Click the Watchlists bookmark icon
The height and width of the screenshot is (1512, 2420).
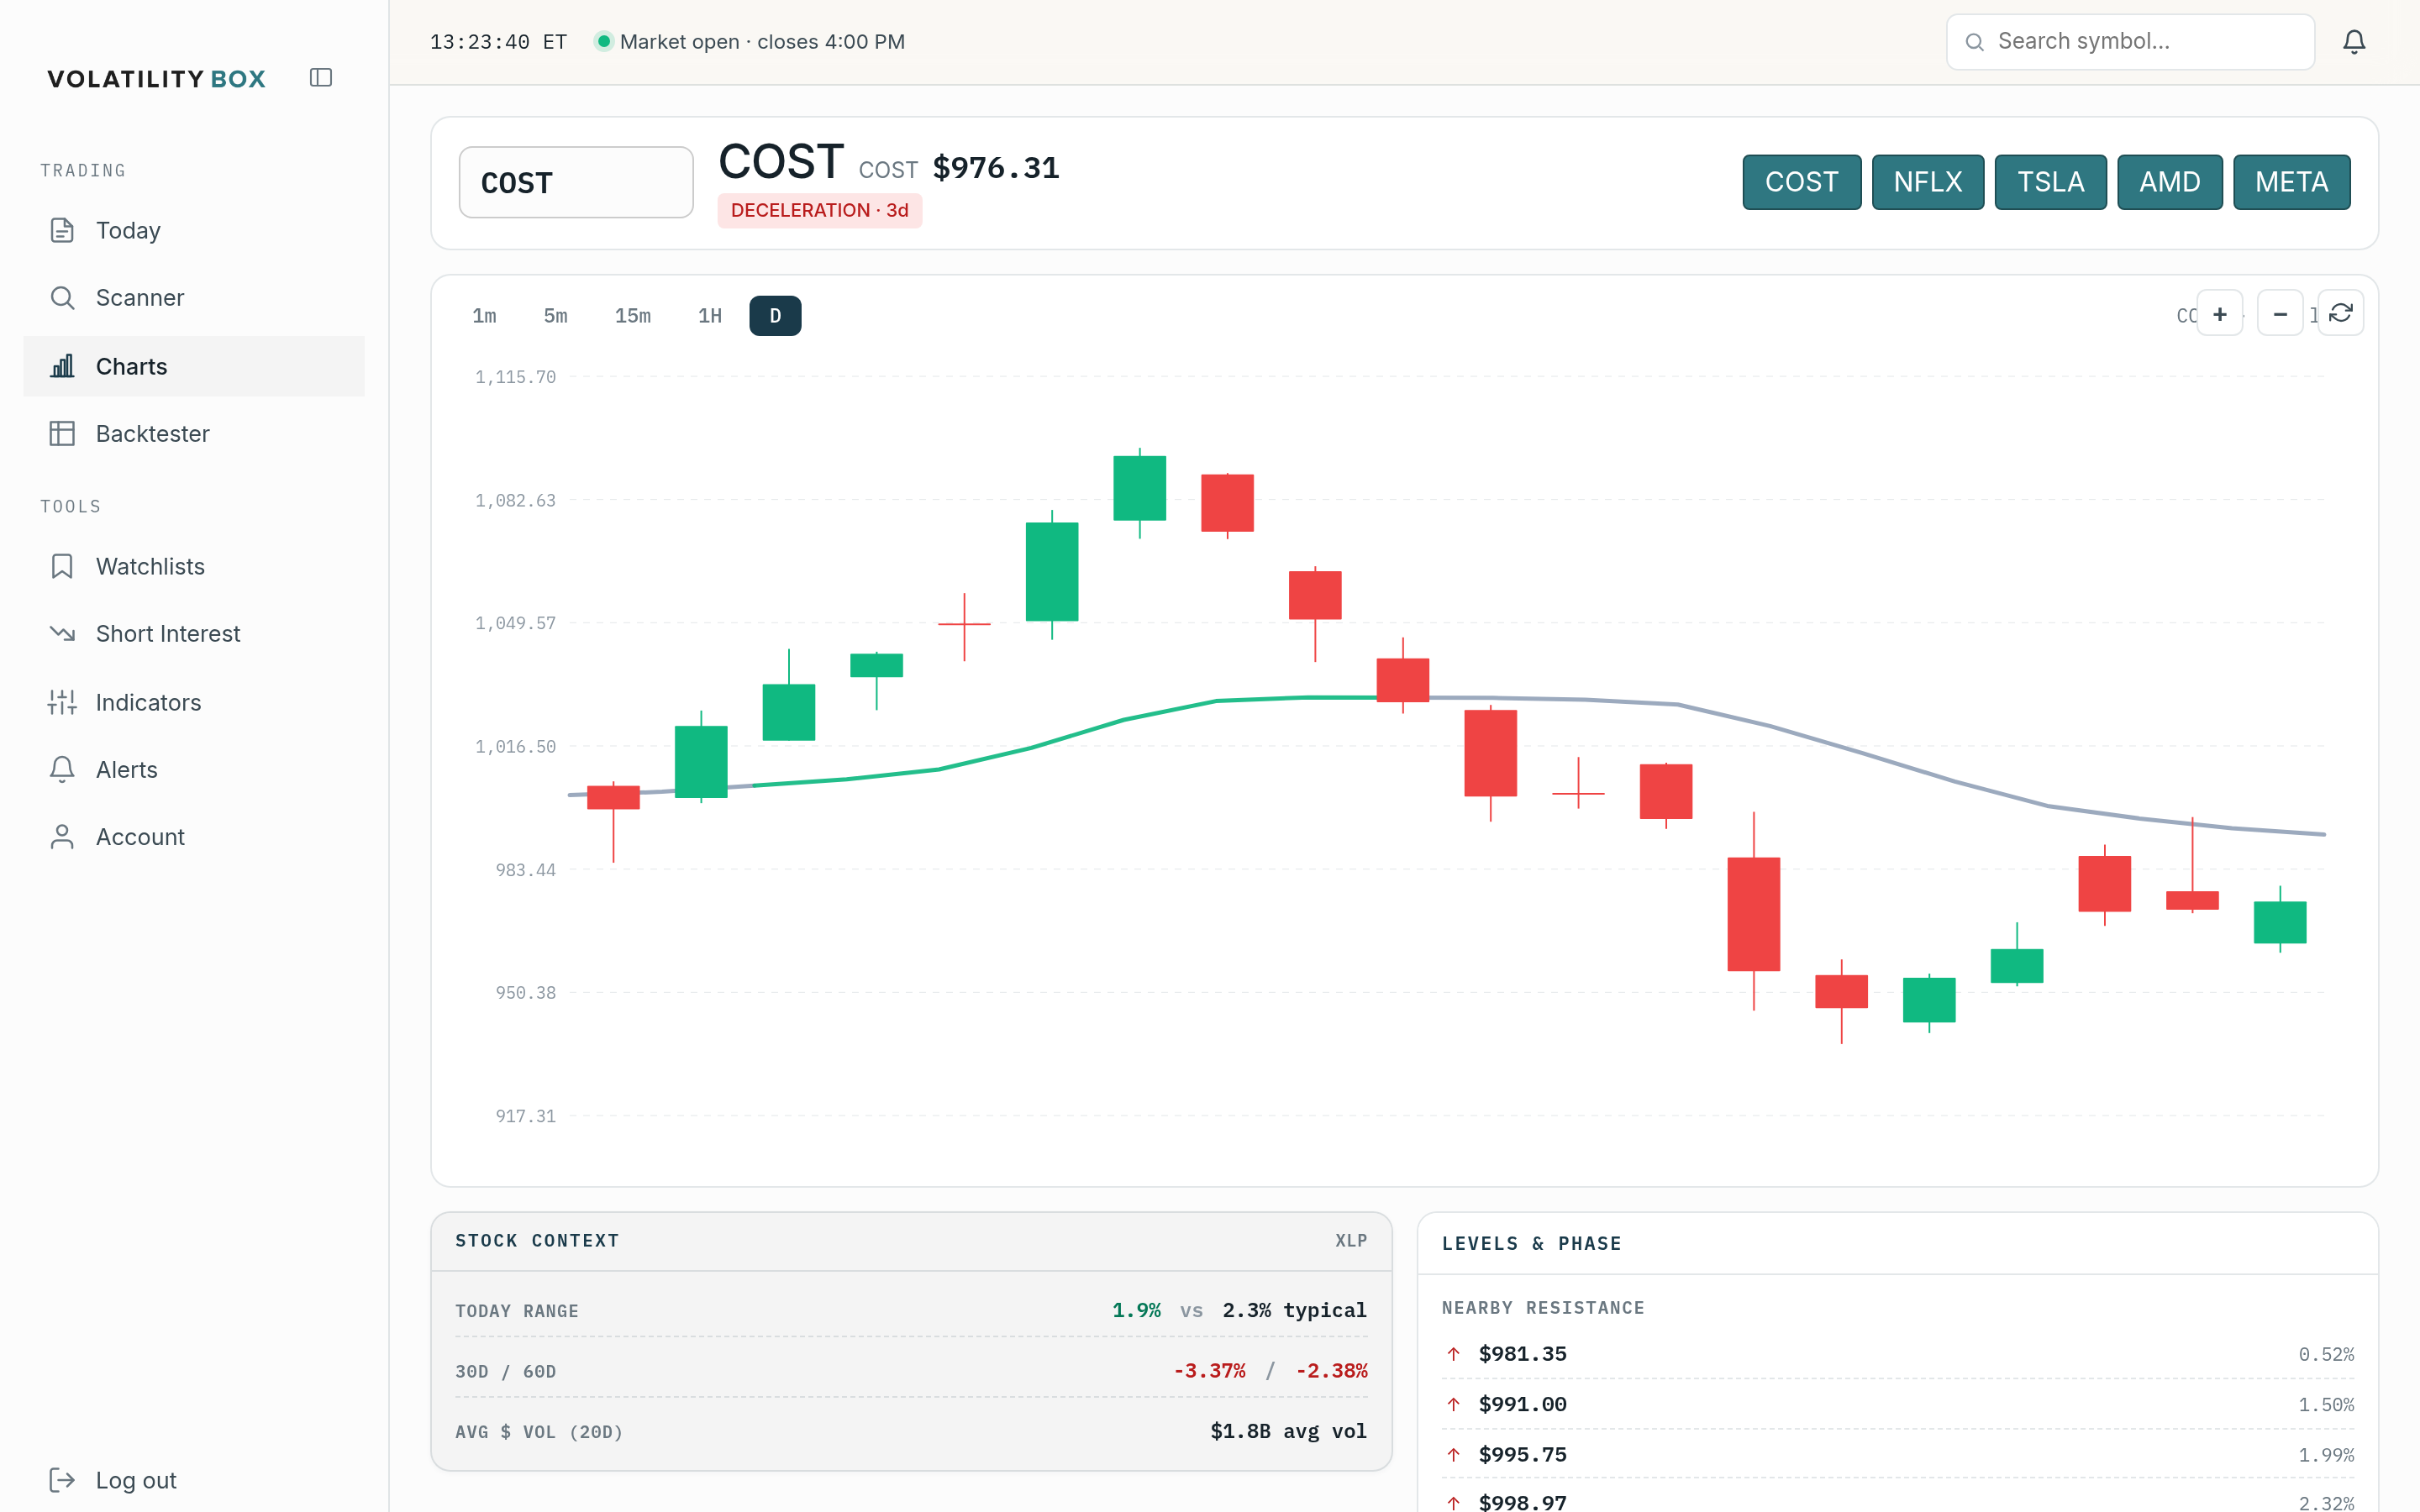(x=62, y=566)
